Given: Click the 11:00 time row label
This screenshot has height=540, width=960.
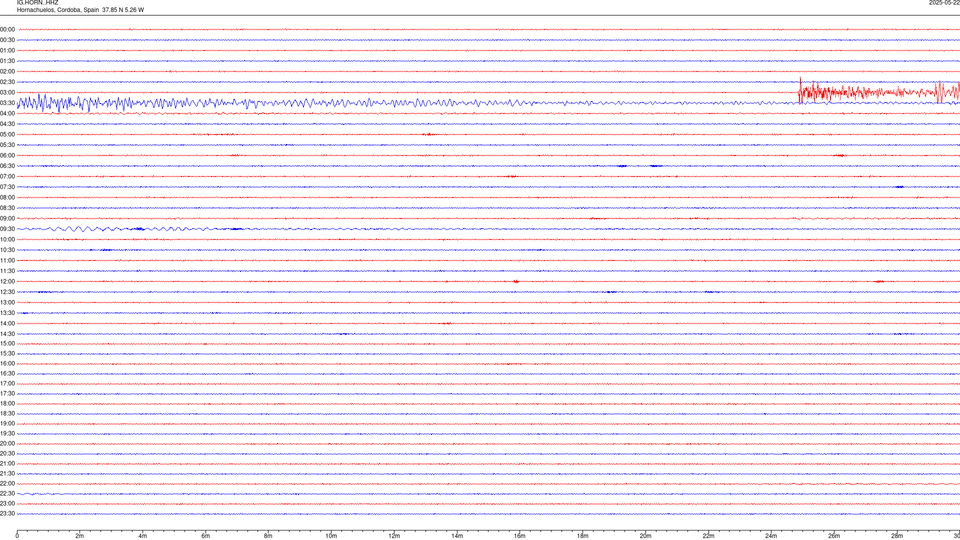Looking at the screenshot, I should 7,260.
